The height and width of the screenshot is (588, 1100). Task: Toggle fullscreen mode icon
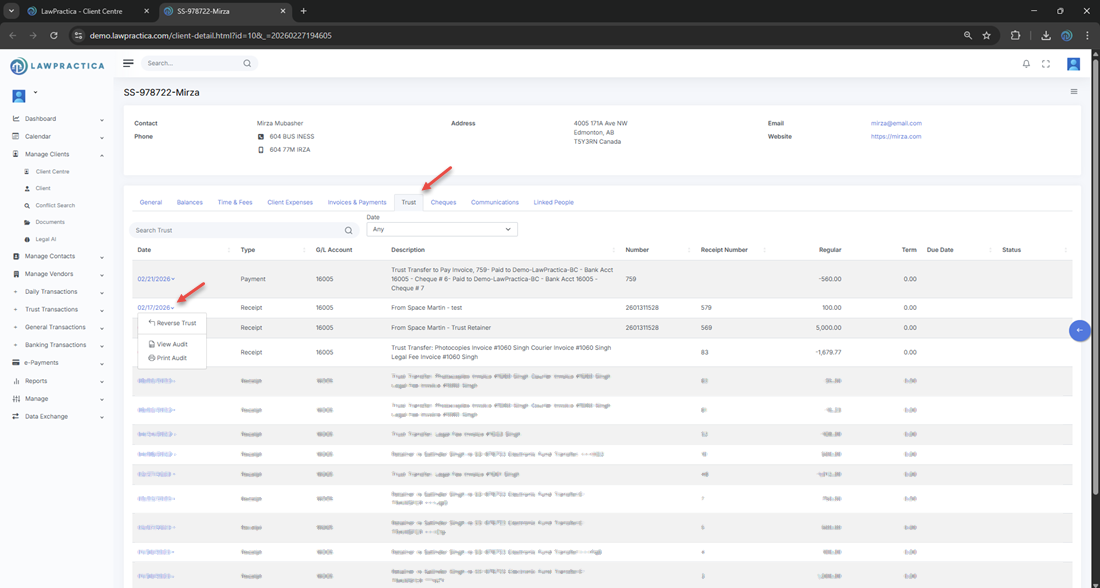1046,64
